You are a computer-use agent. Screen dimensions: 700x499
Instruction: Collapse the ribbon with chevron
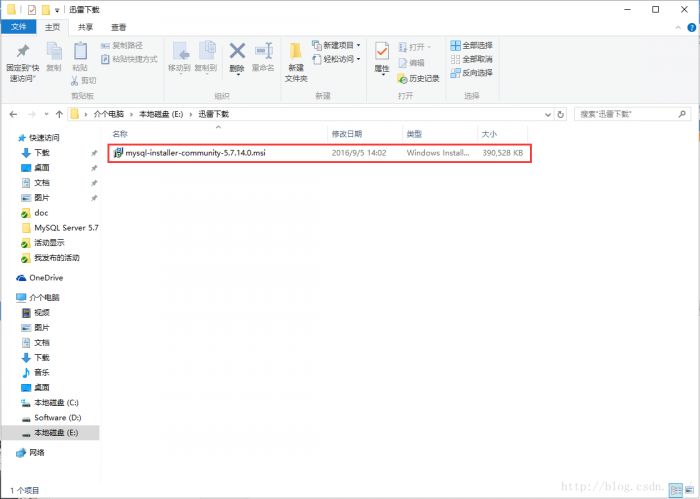(x=678, y=27)
